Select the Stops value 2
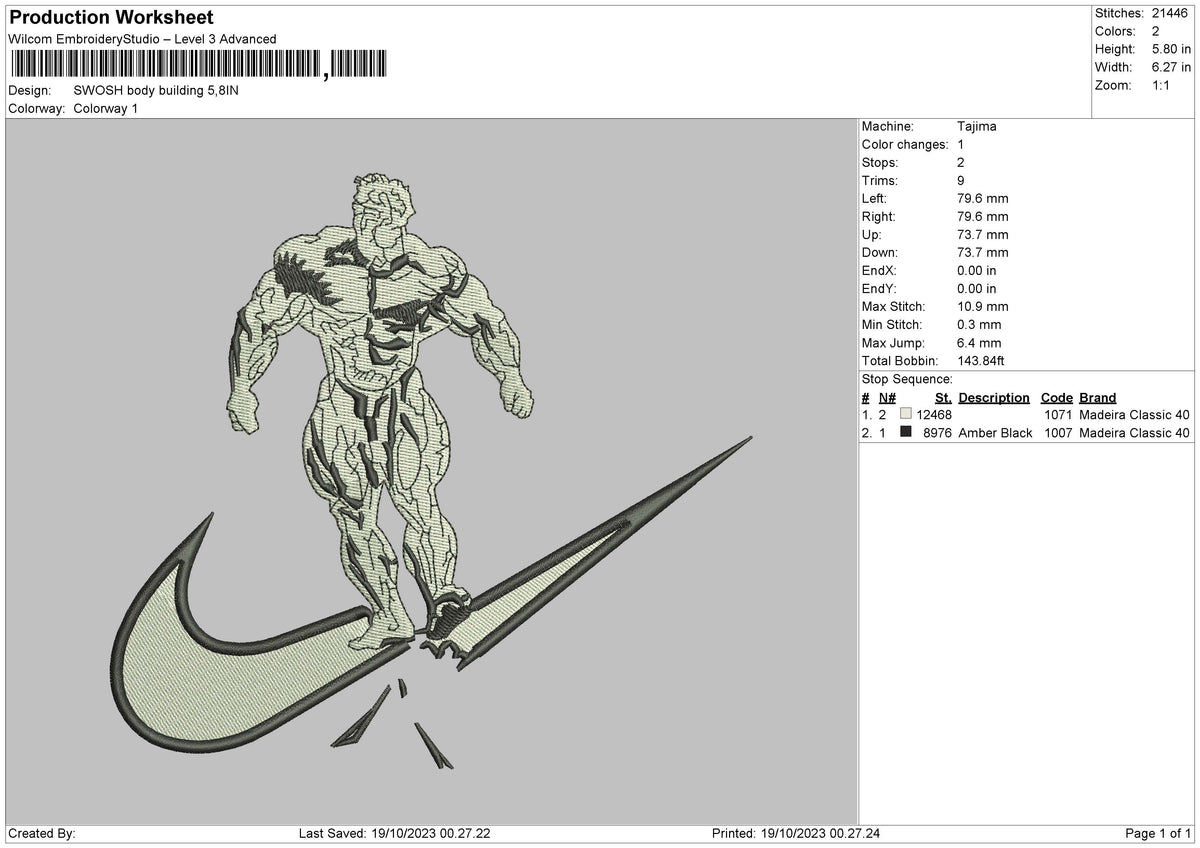 961,163
